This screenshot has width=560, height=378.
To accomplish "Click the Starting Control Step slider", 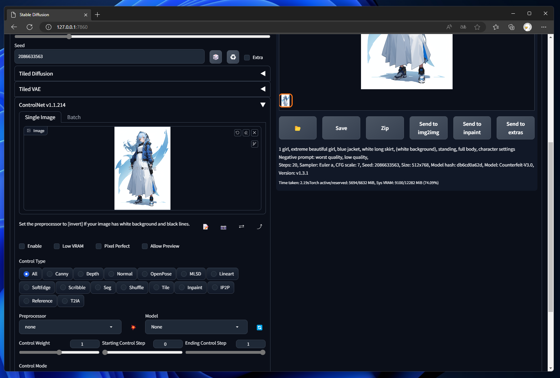I will [142, 352].
